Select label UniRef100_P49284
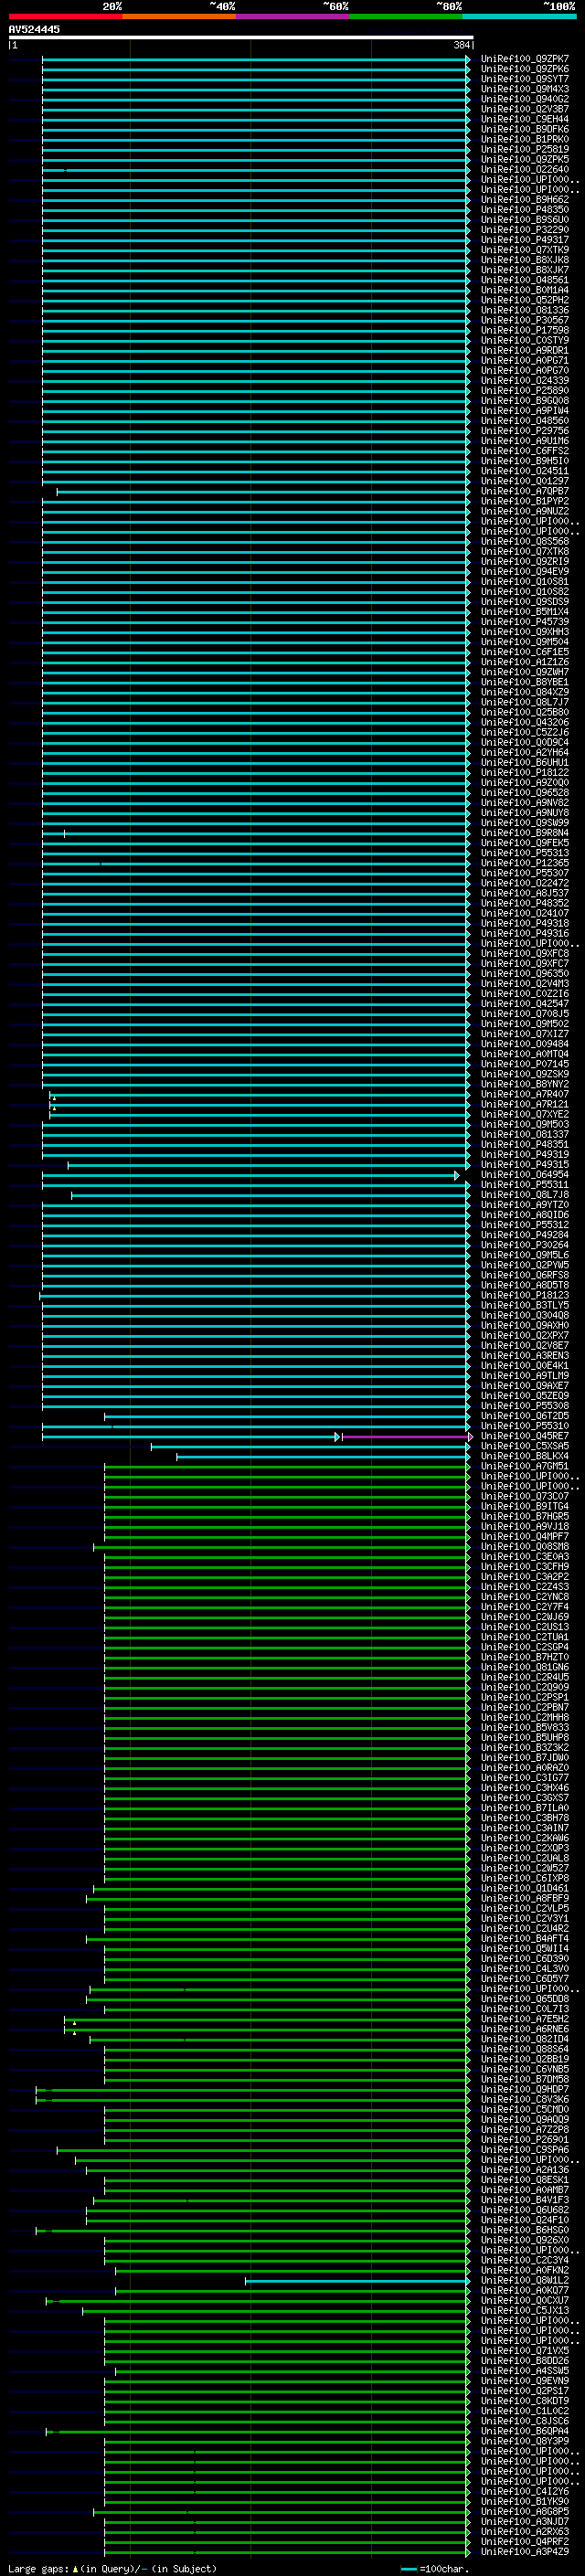The height and width of the screenshot is (2576, 585). pos(525,1235)
